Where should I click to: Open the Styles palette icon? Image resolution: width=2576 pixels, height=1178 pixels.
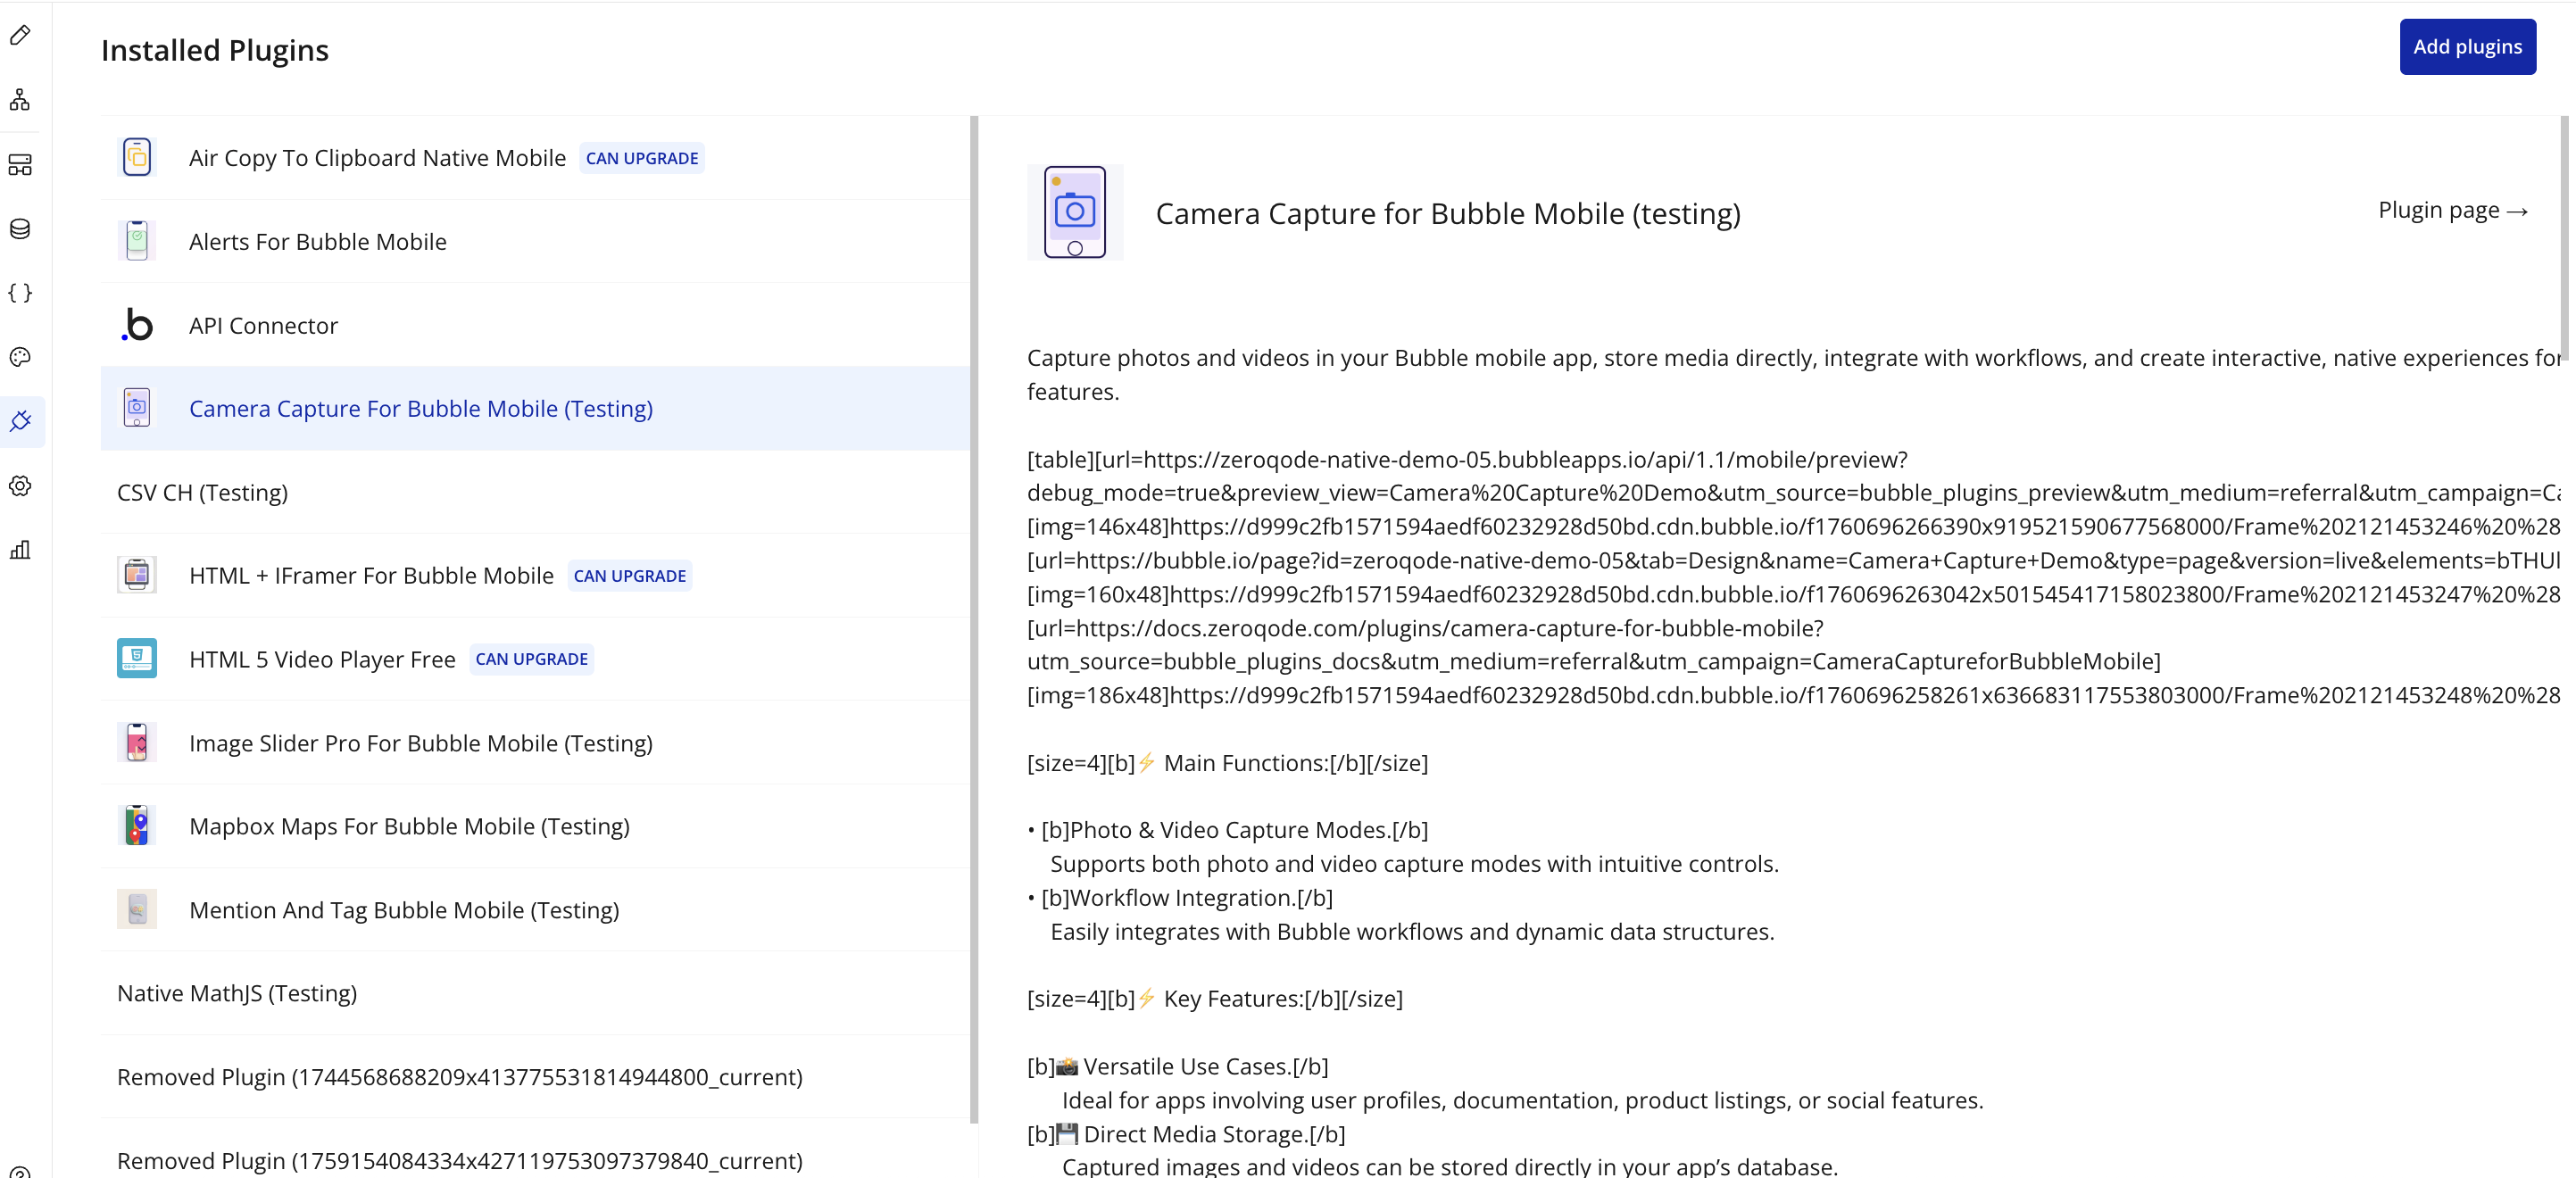coord(20,357)
